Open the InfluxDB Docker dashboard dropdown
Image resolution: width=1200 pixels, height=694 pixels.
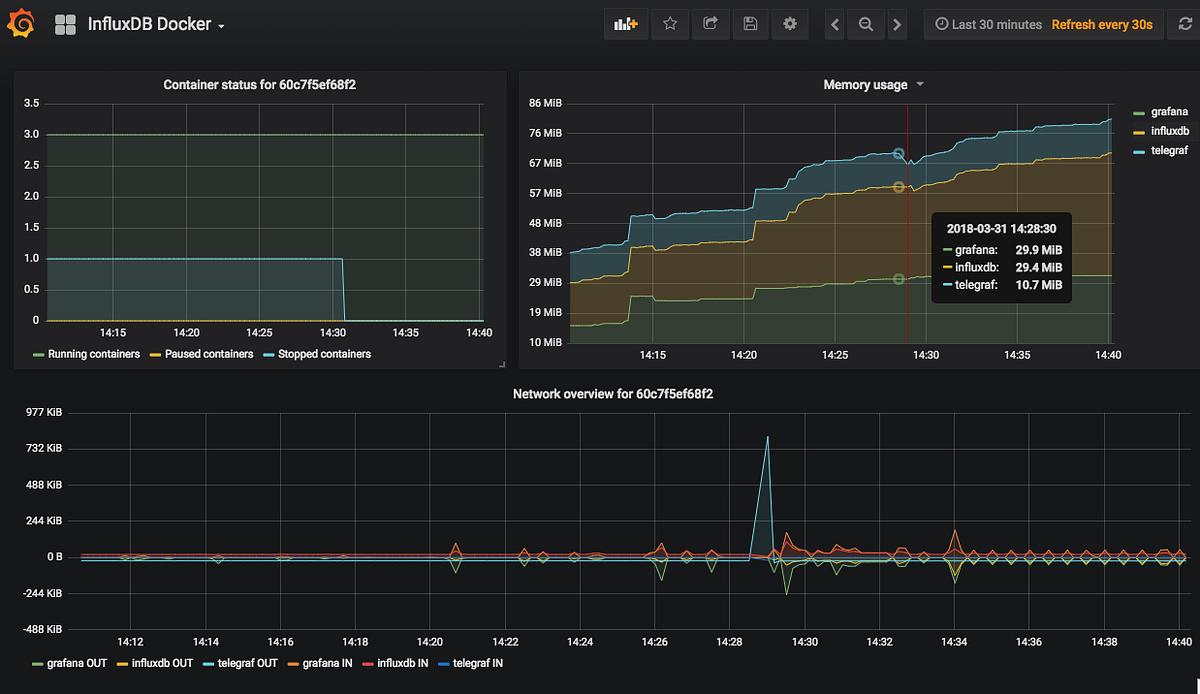[x=156, y=24]
